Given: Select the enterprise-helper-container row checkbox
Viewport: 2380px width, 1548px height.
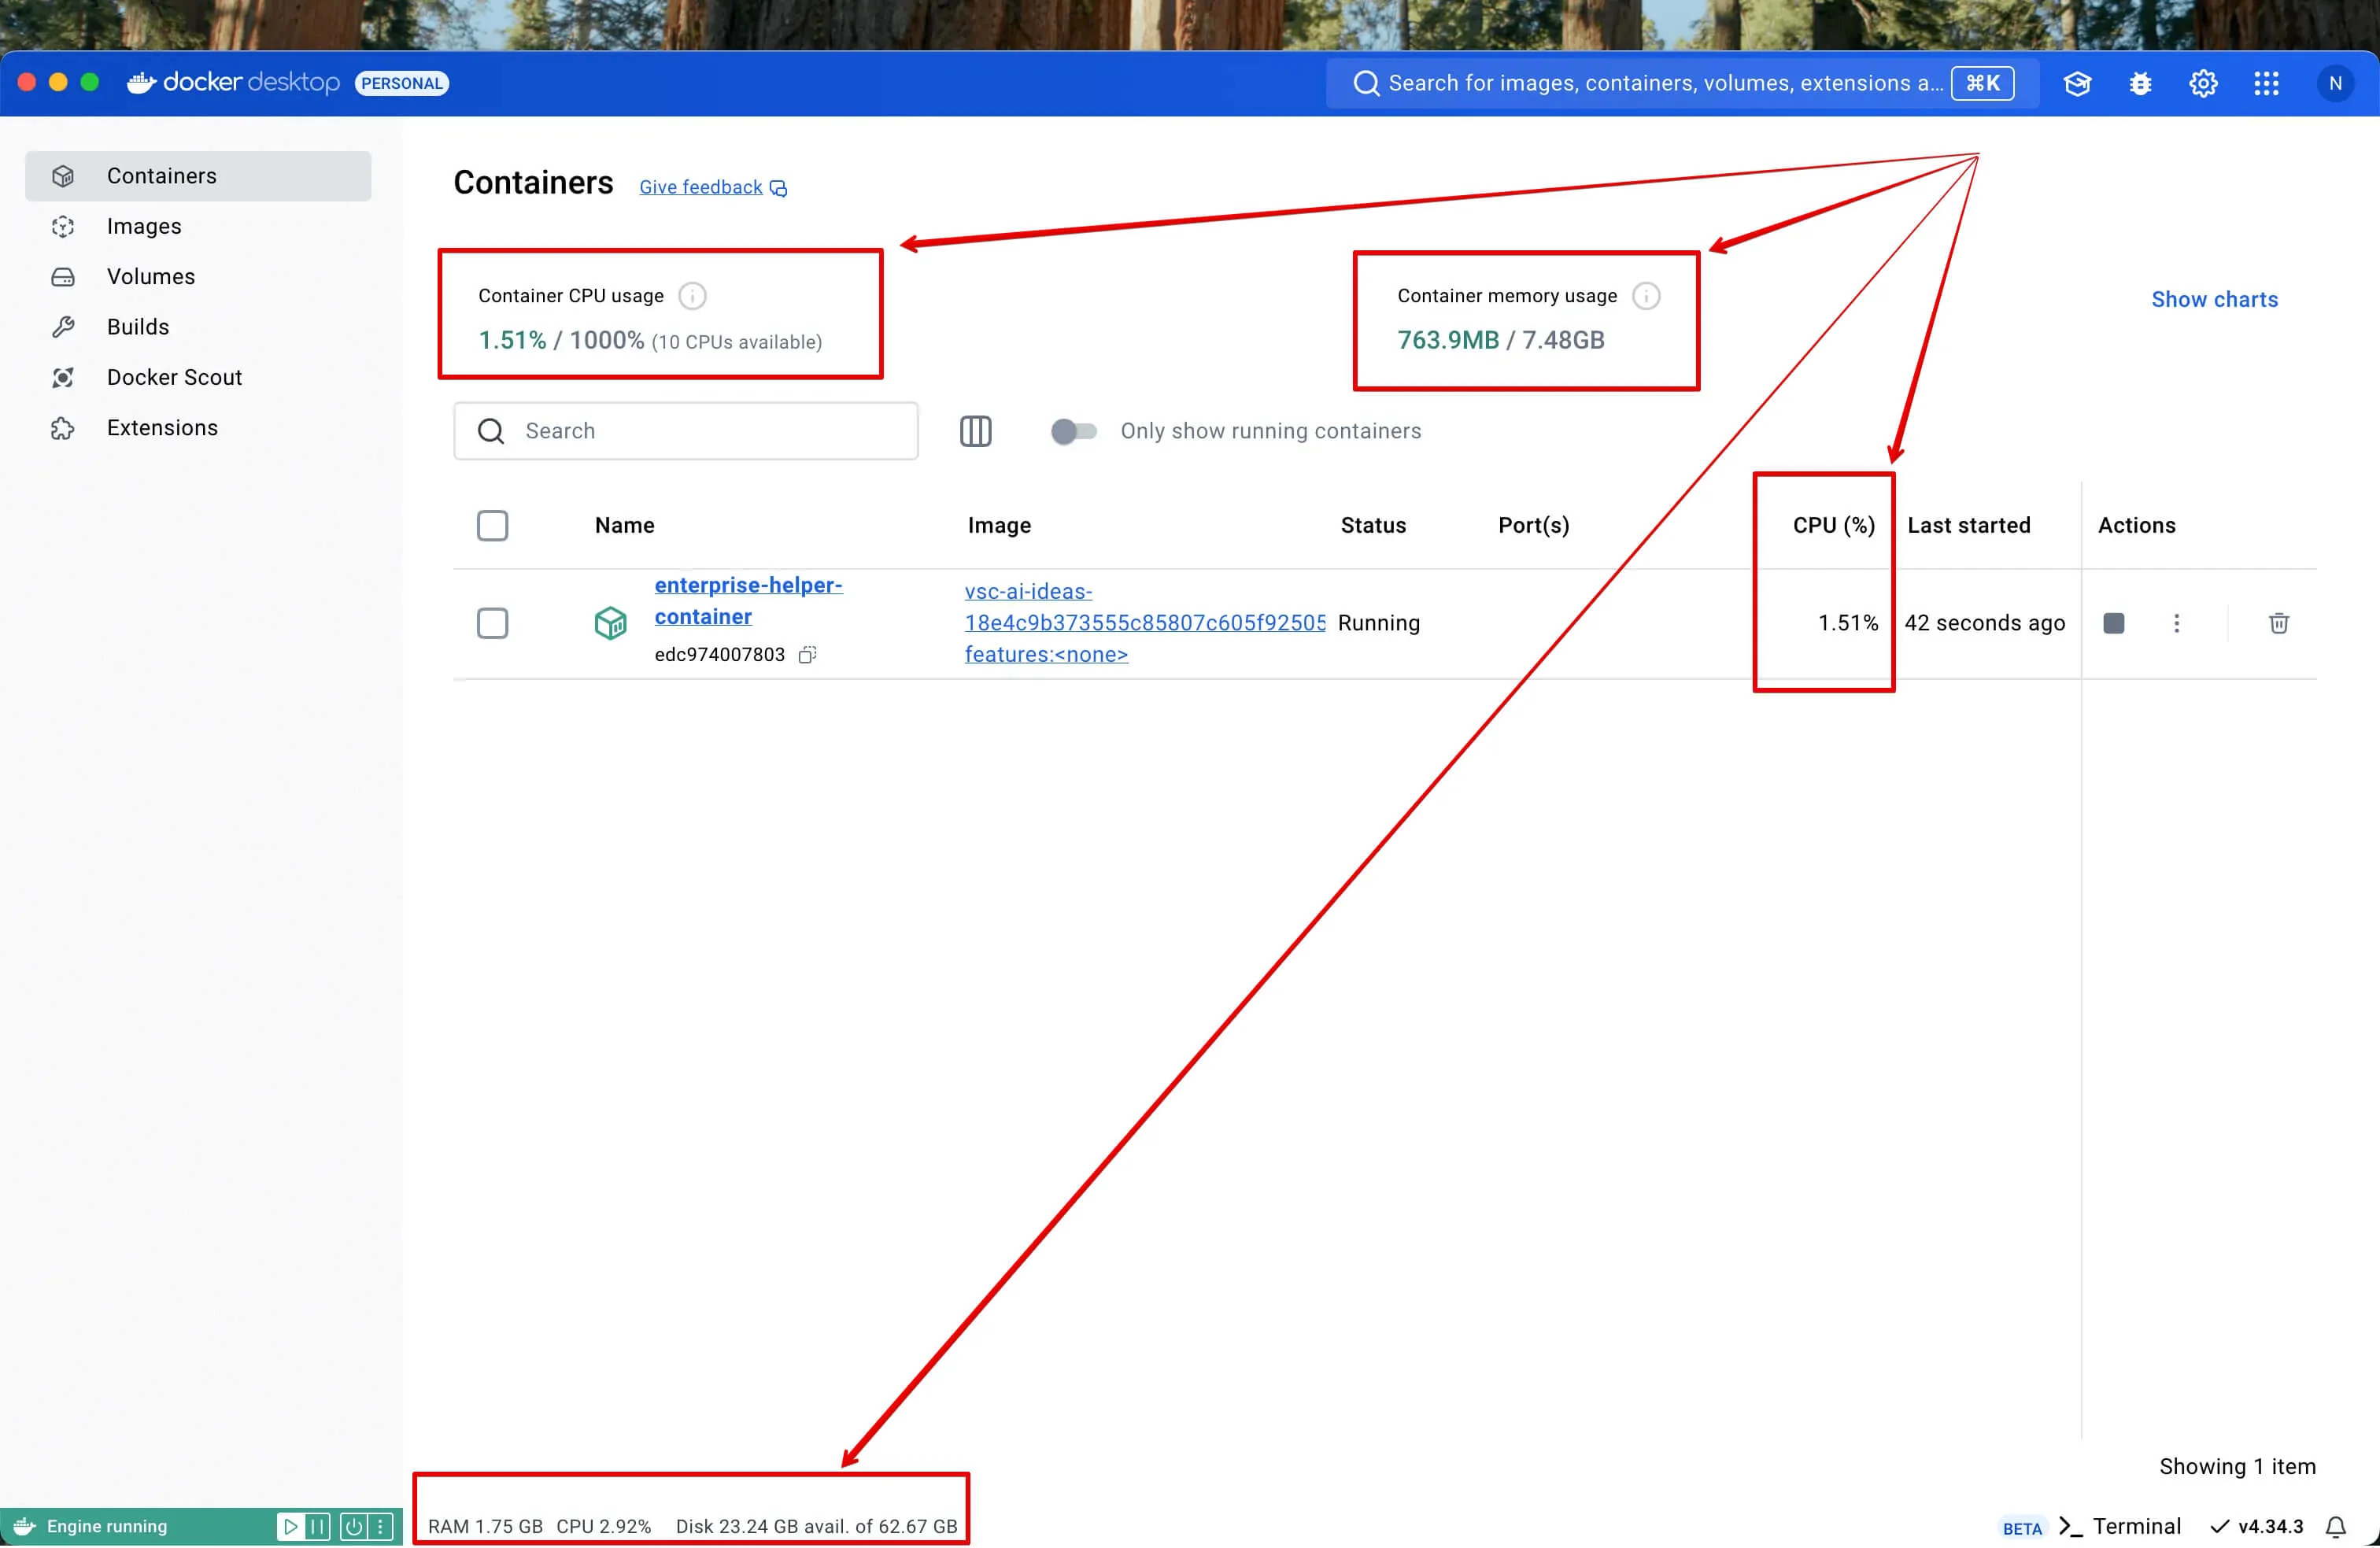Looking at the screenshot, I should pos(492,623).
